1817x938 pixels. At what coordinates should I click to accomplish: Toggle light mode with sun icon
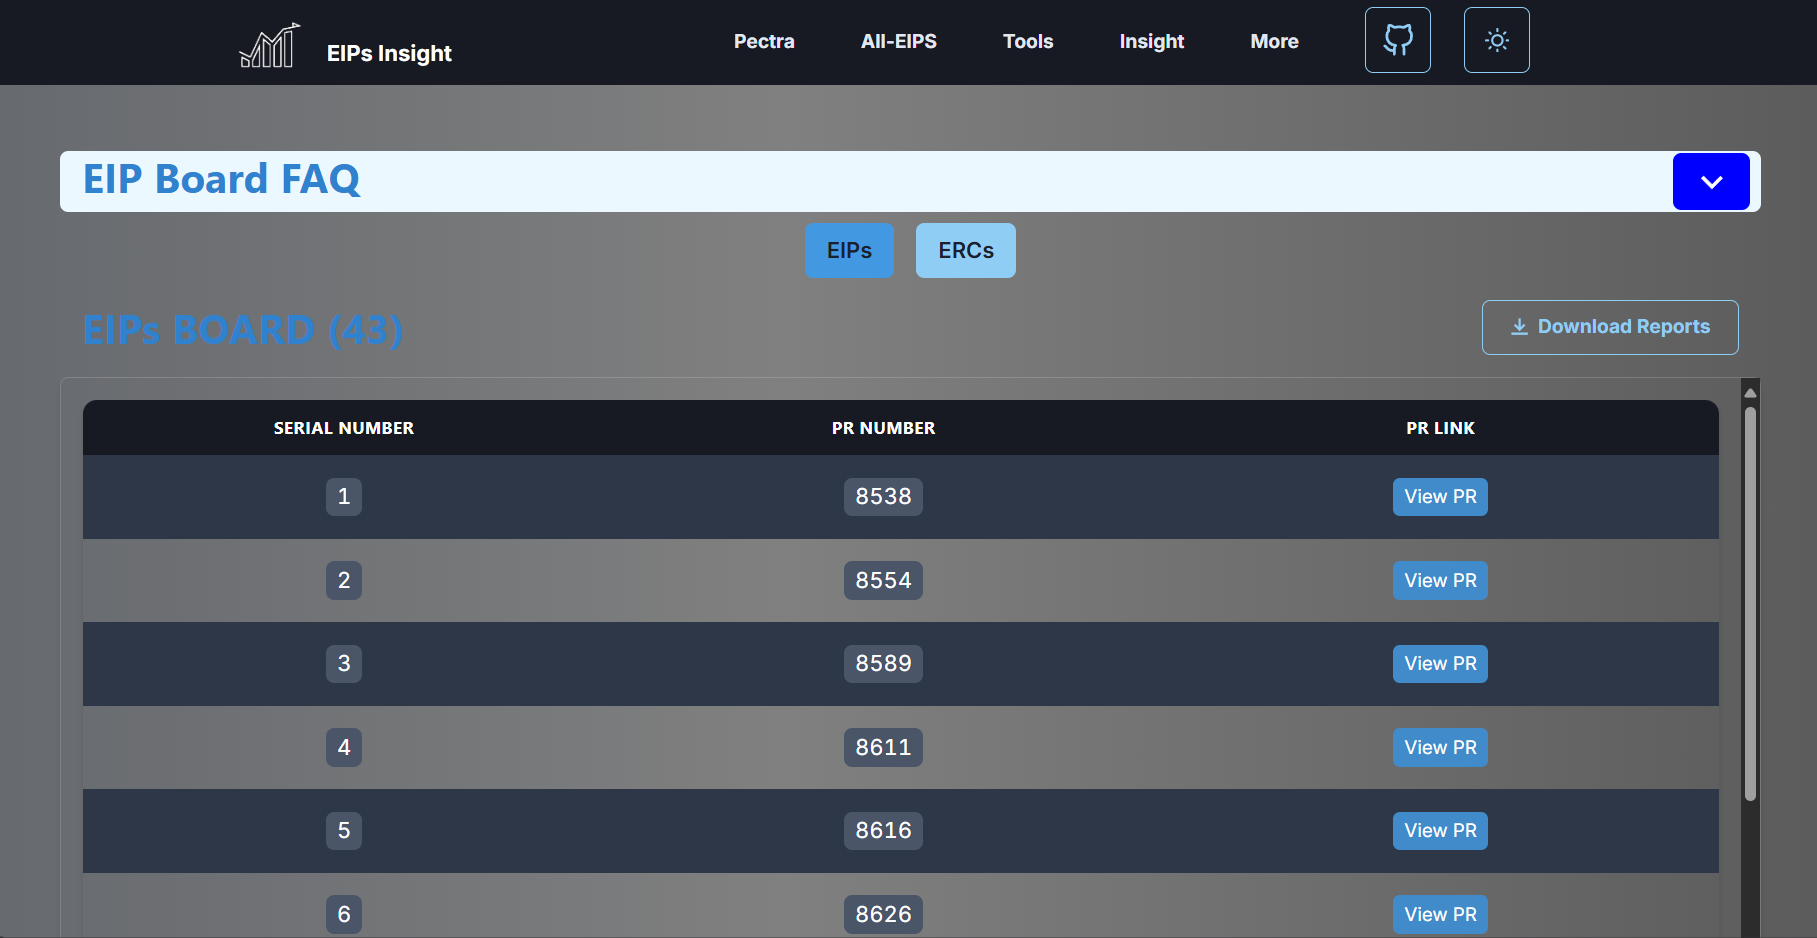1496,40
